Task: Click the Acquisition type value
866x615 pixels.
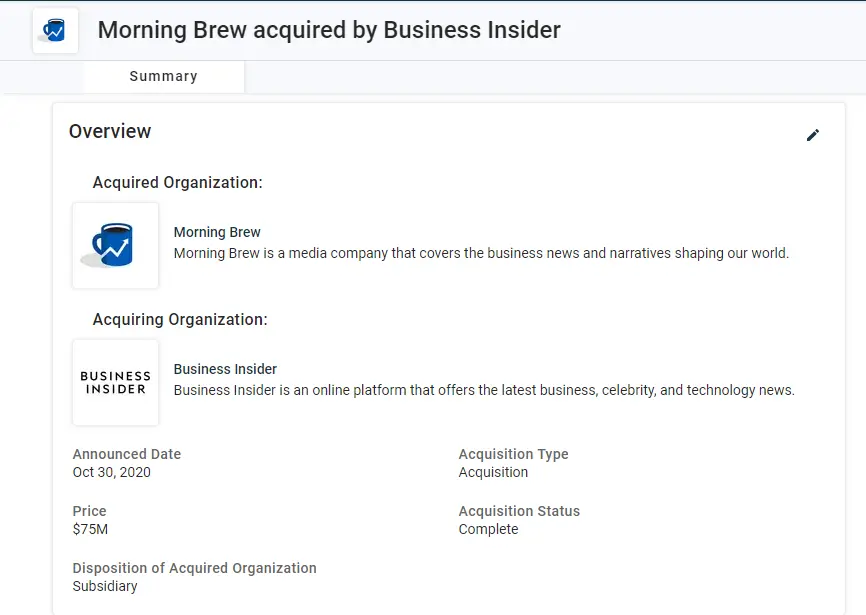Action: point(493,472)
